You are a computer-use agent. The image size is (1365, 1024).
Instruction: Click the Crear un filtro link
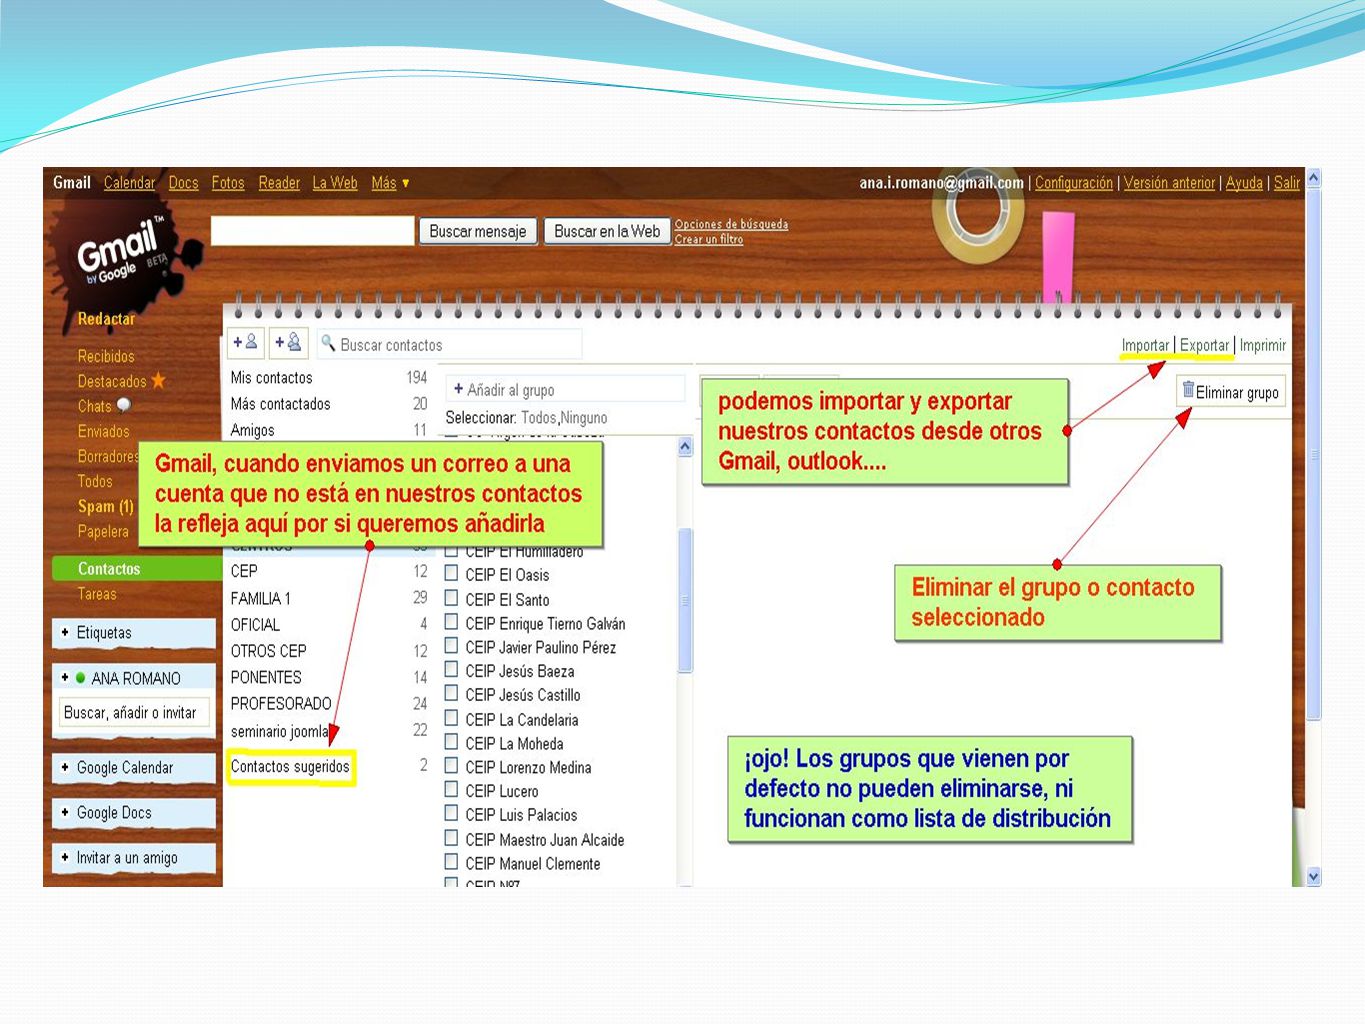708,239
